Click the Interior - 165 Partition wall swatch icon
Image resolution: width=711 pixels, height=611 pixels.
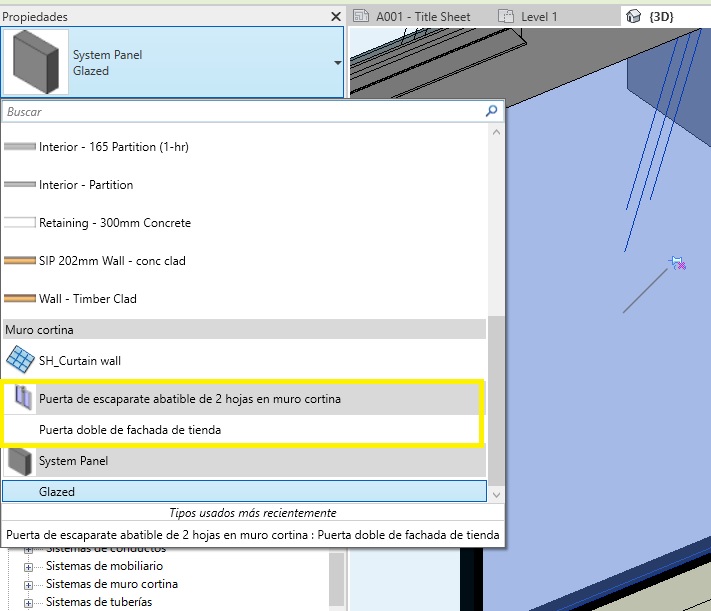(x=20, y=147)
